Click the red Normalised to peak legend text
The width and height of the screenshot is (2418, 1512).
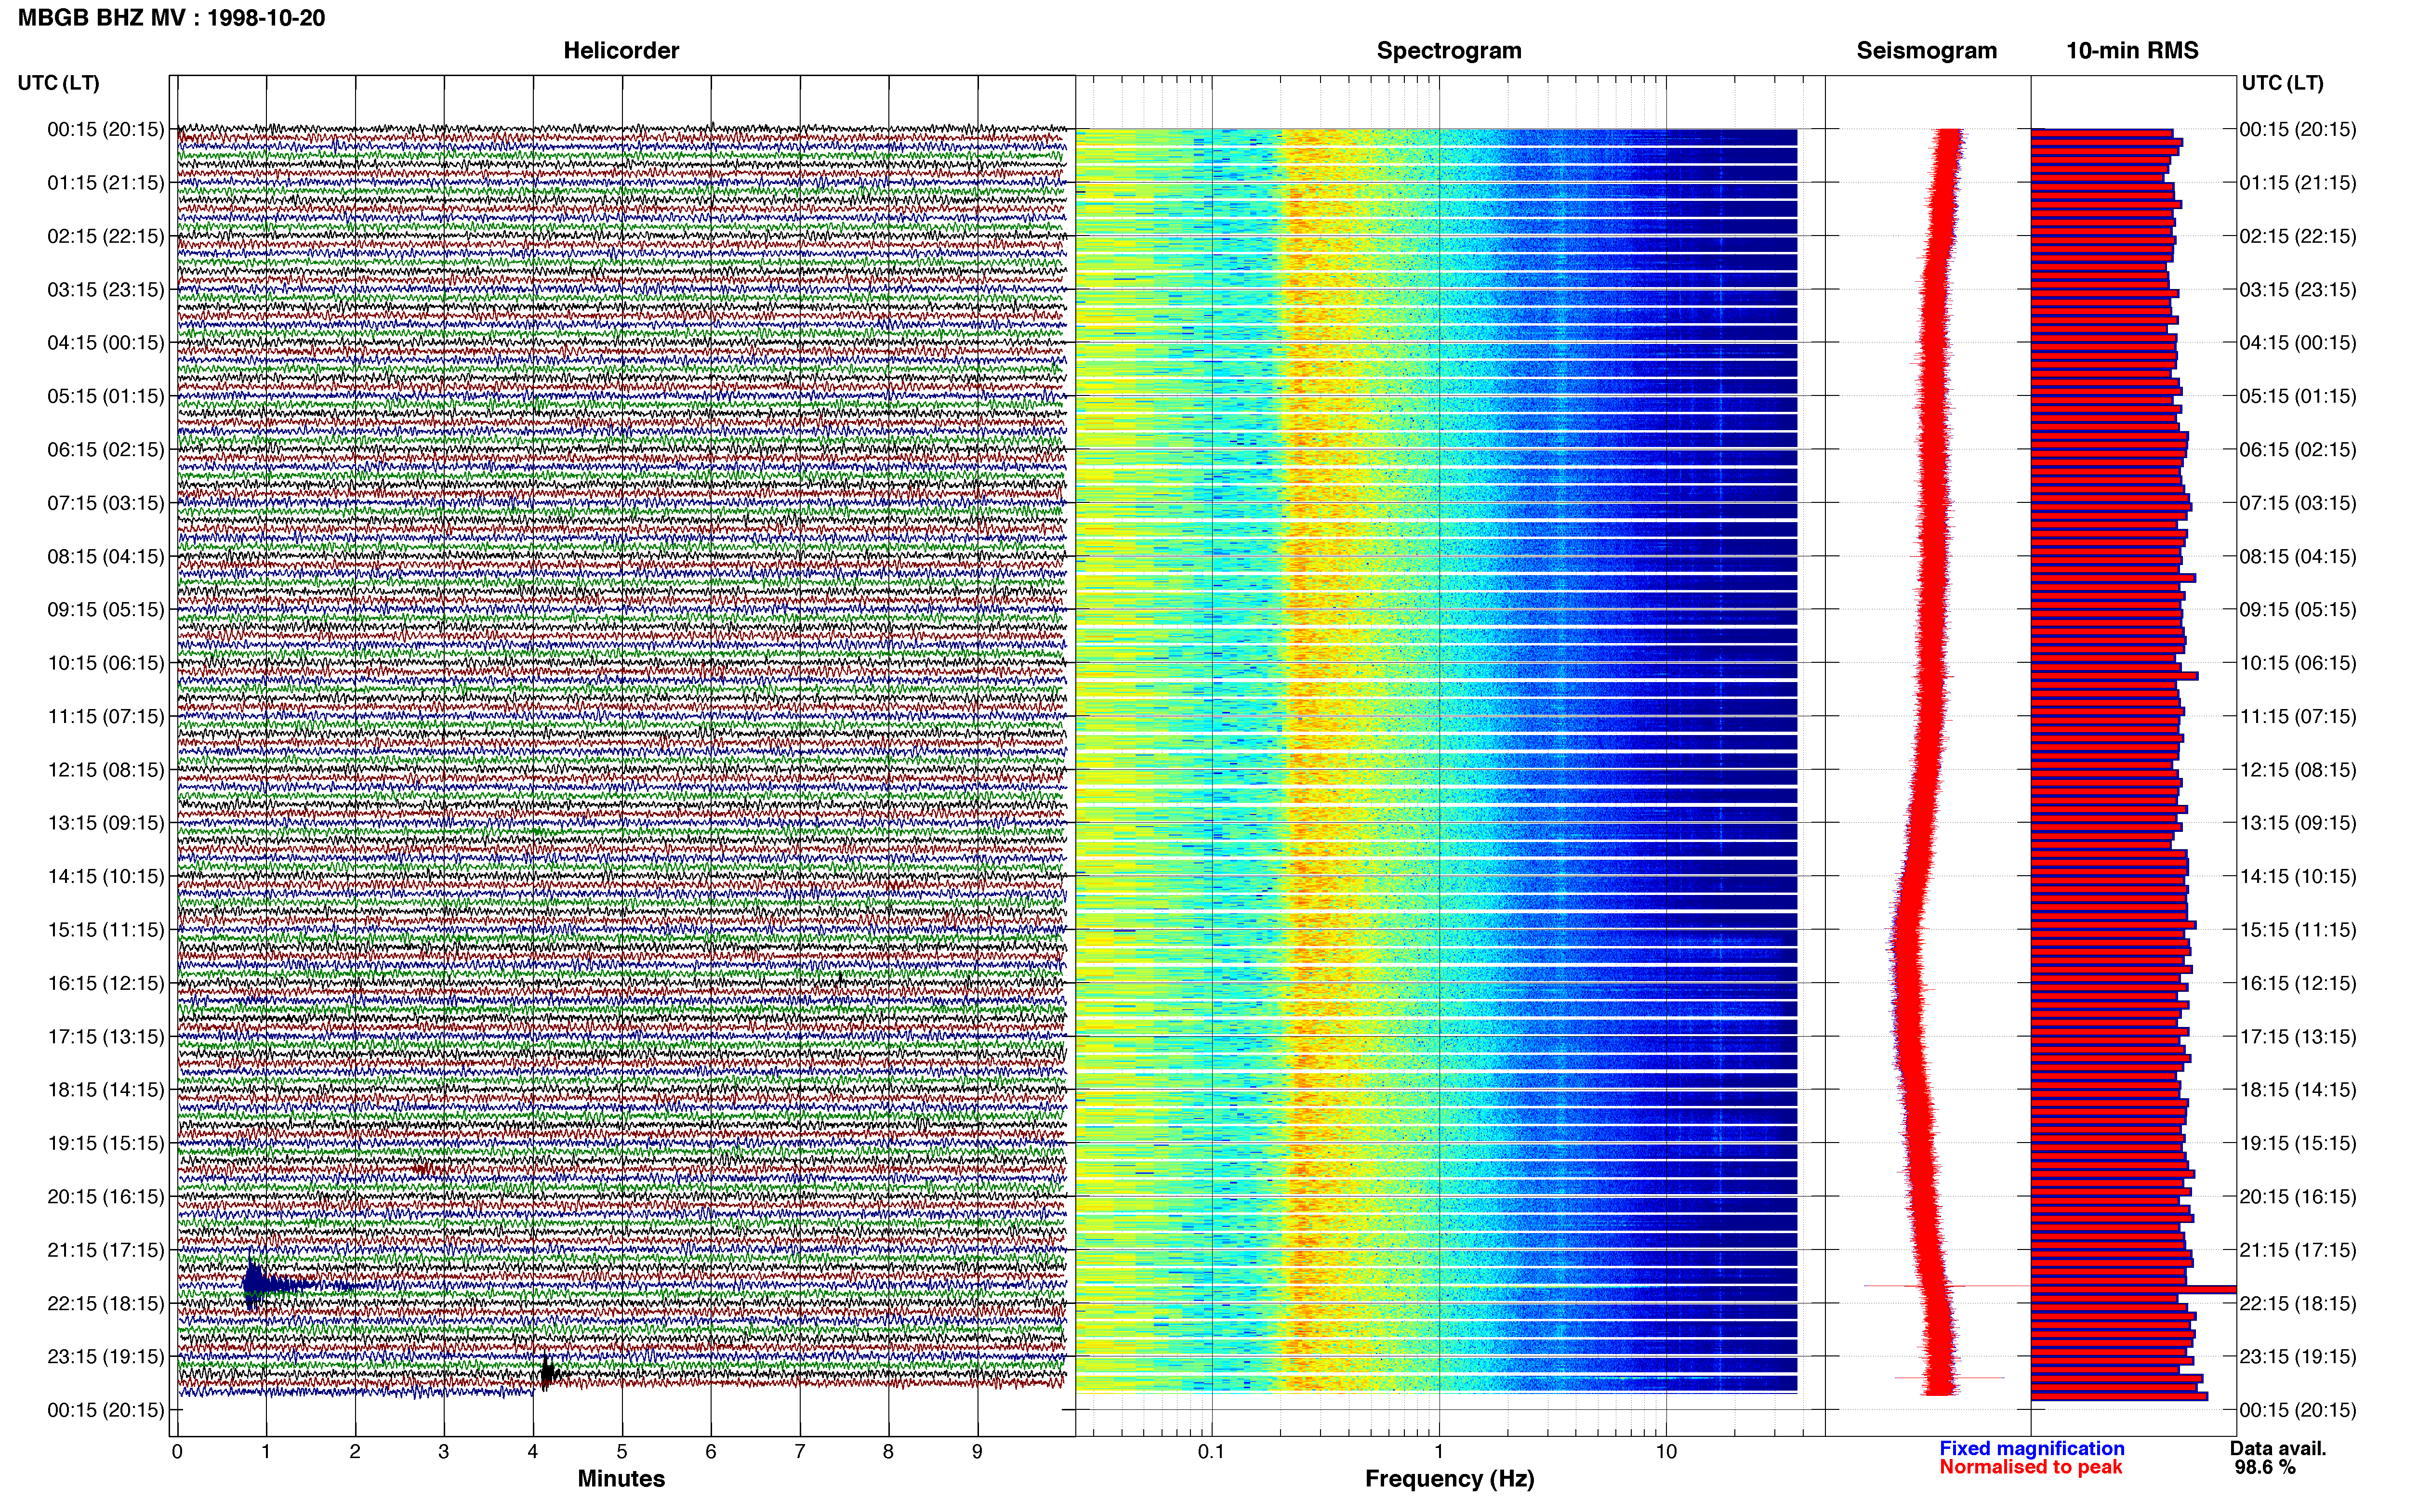click(x=2030, y=1467)
